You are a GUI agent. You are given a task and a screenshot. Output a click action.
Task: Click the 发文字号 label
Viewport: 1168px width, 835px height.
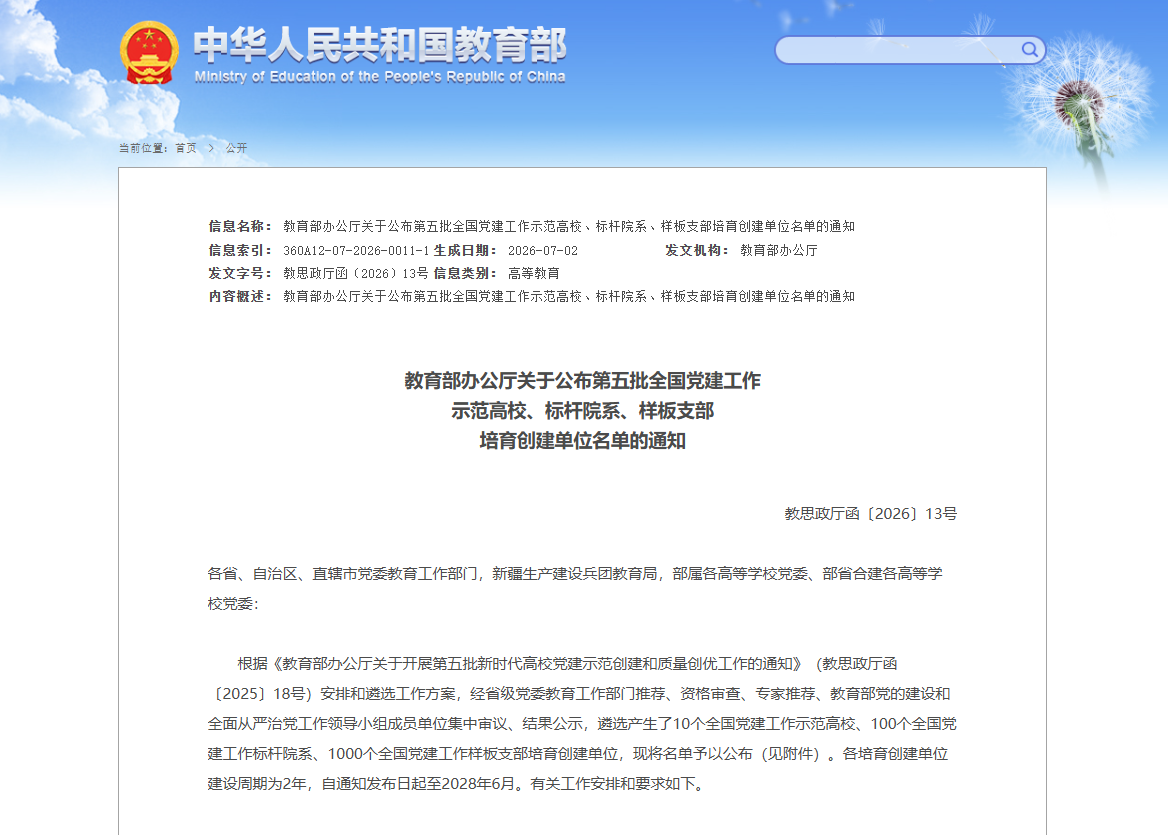[x=240, y=273]
